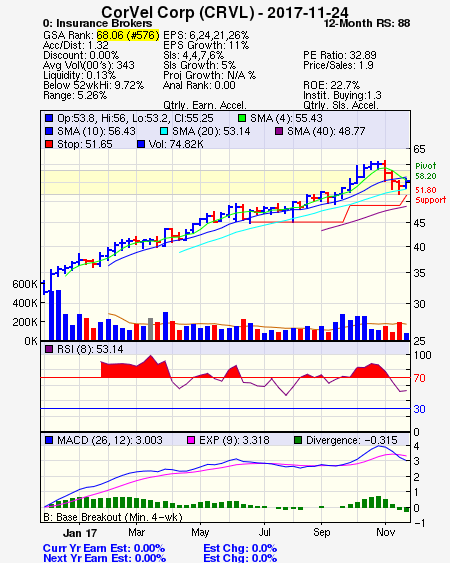Click the 'Vol: 74.82K' legend text
The width and height of the screenshot is (450, 563).
pyautogui.click(x=176, y=144)
